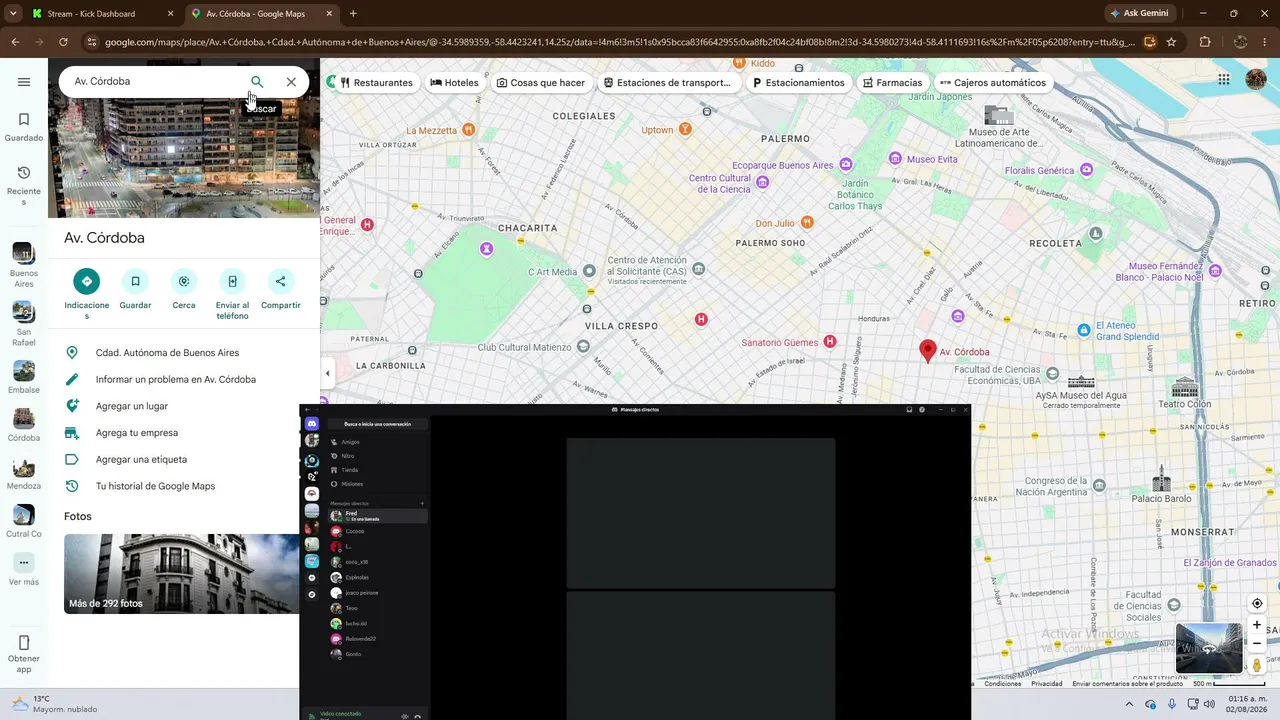Click 'Agrega tu empresa'
The width and height of the screenshot is (1280, 720).
137,433
